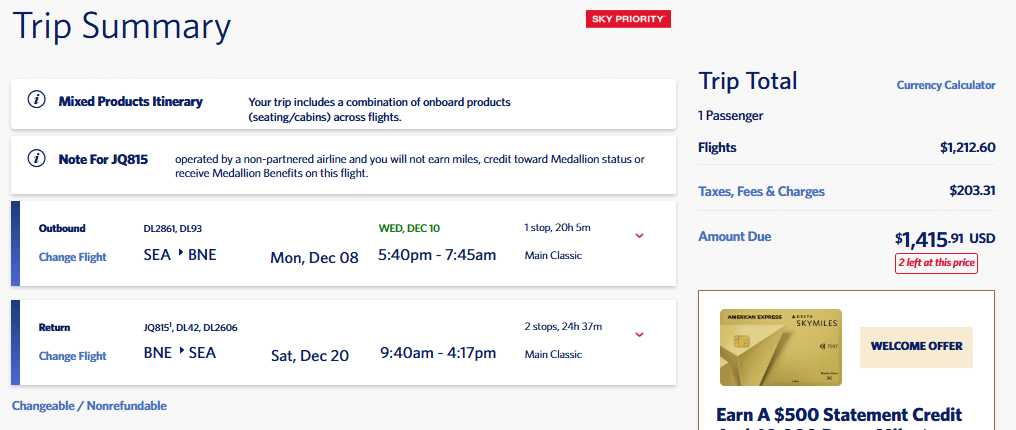Expand the Outbound flight details chevron
The image size is (1016, 430).
coord(640,236)
